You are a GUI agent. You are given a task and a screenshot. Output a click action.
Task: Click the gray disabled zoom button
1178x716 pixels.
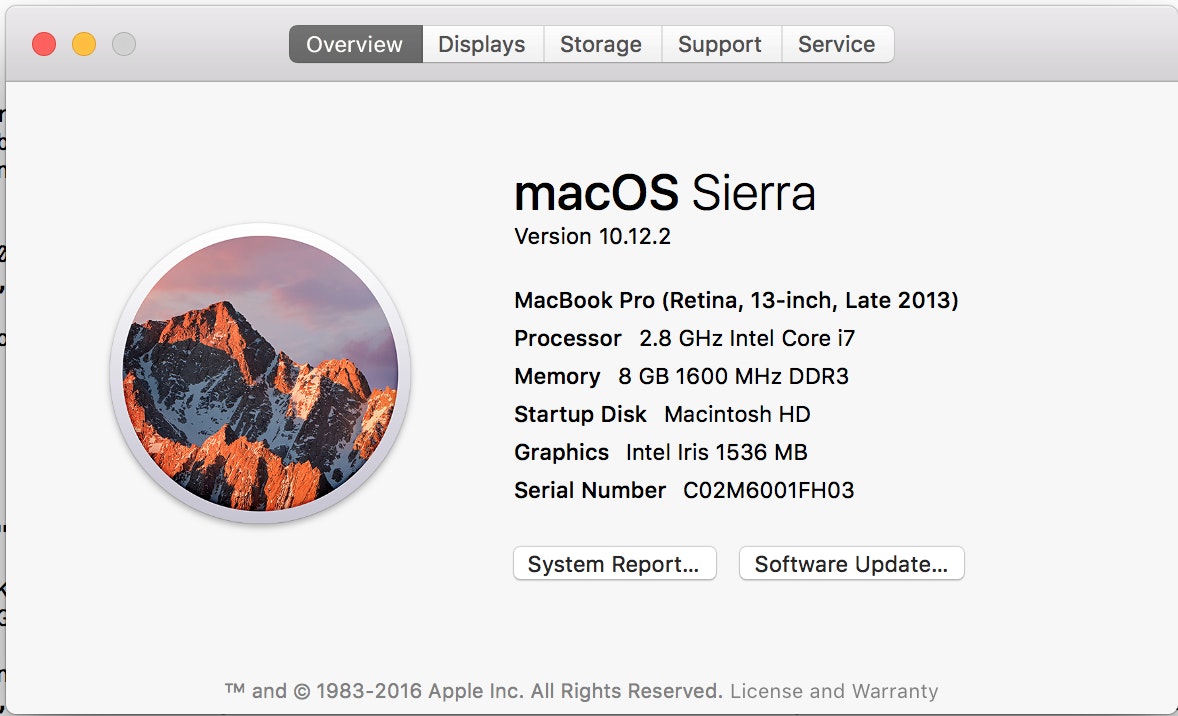123,44
